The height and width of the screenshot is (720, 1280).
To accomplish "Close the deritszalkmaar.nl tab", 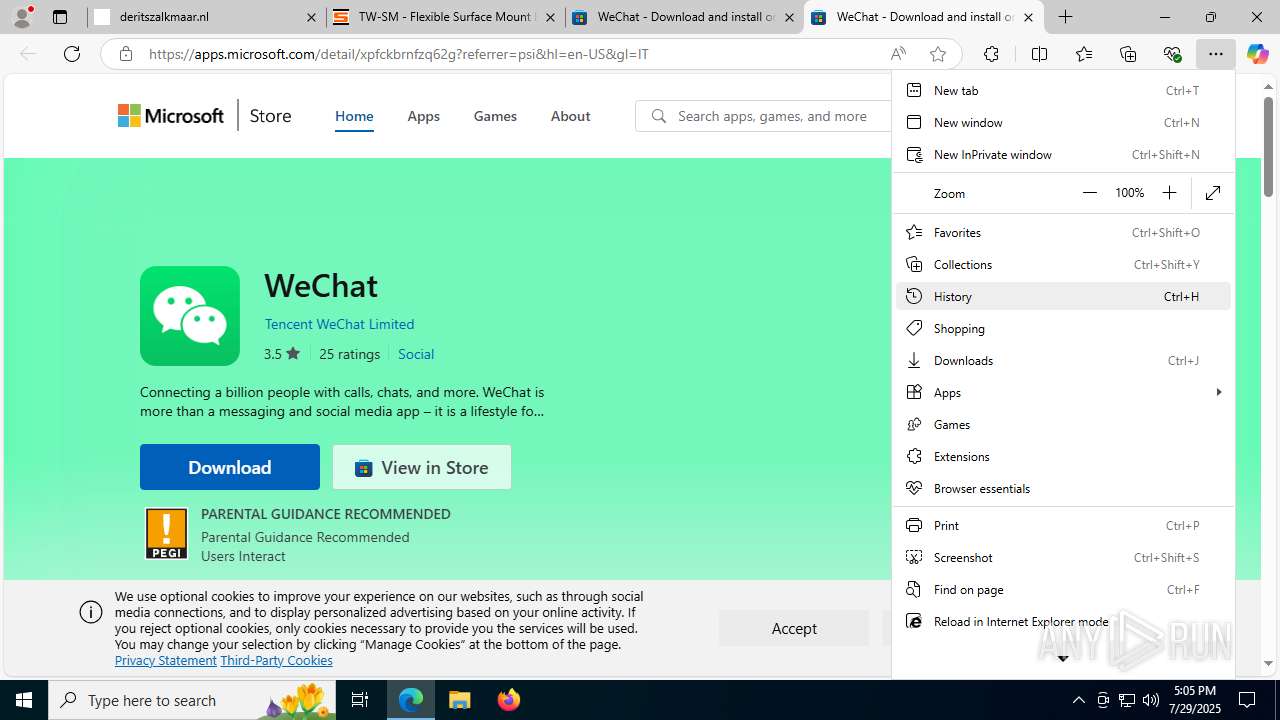I will pos(311,17).
